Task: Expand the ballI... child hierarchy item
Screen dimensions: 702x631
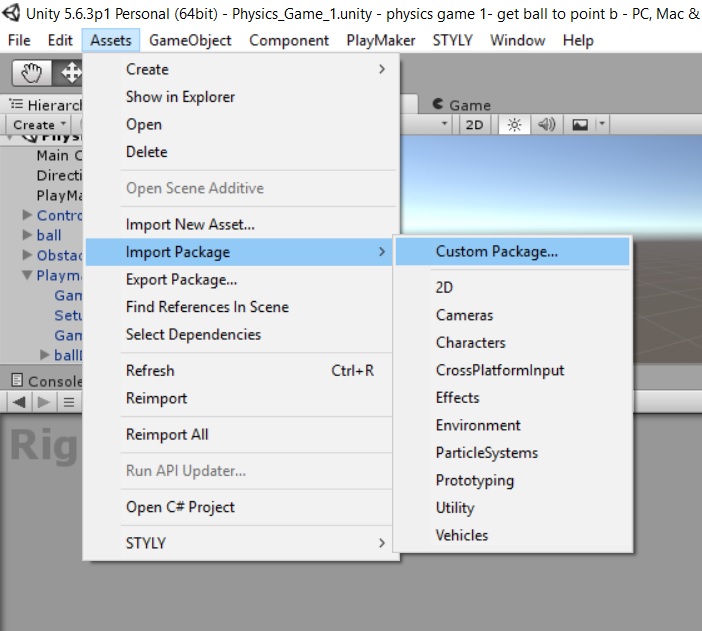Action: 44,355
